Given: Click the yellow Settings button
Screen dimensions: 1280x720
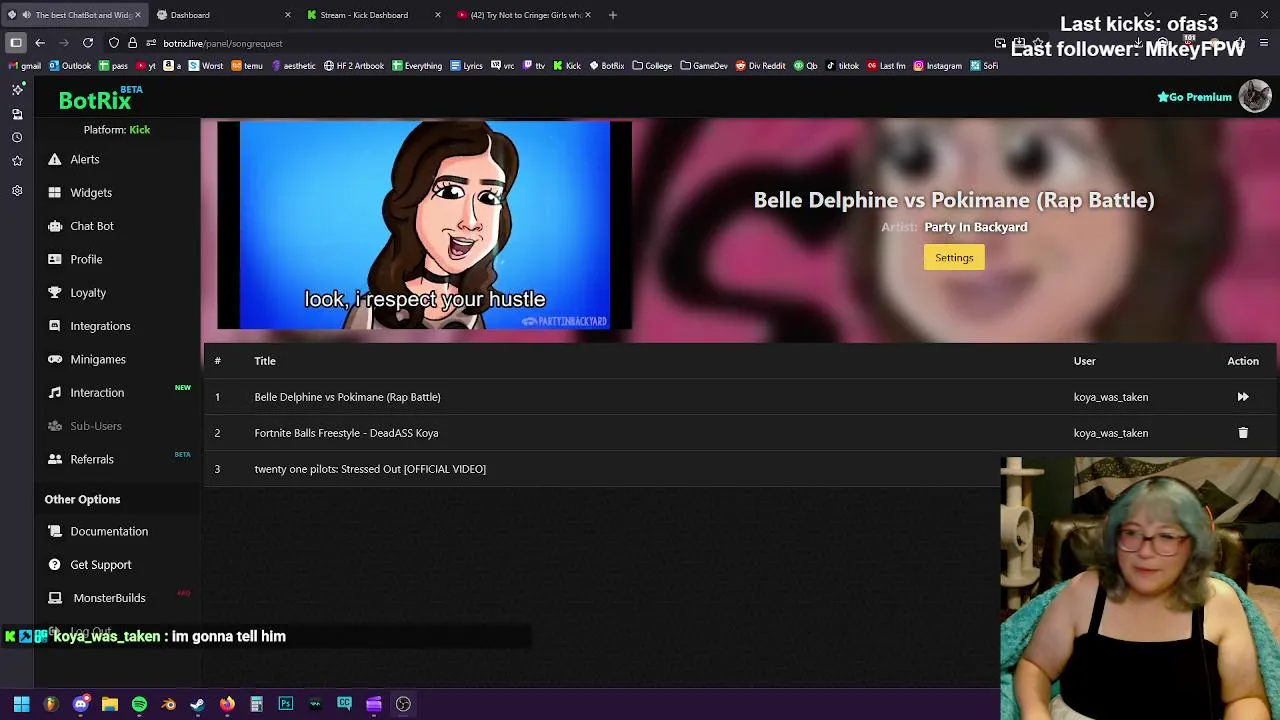Looking at the screenshot, I should click(x=954, y=258).
